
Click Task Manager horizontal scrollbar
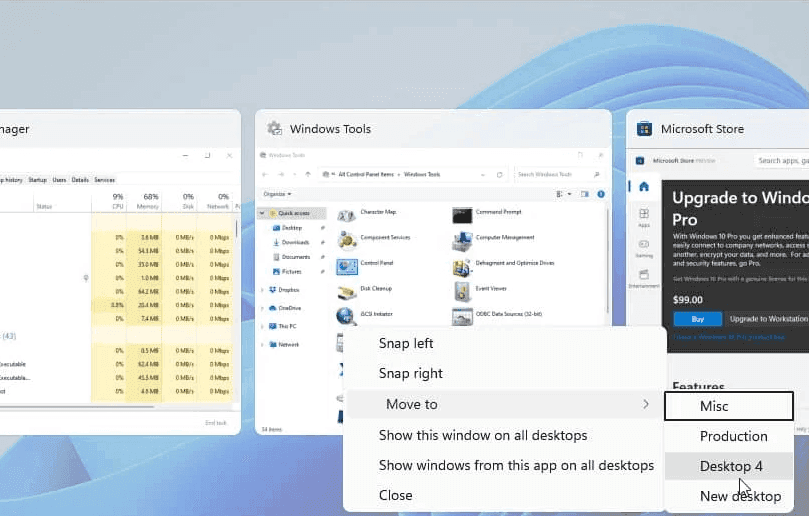[77, 407]
